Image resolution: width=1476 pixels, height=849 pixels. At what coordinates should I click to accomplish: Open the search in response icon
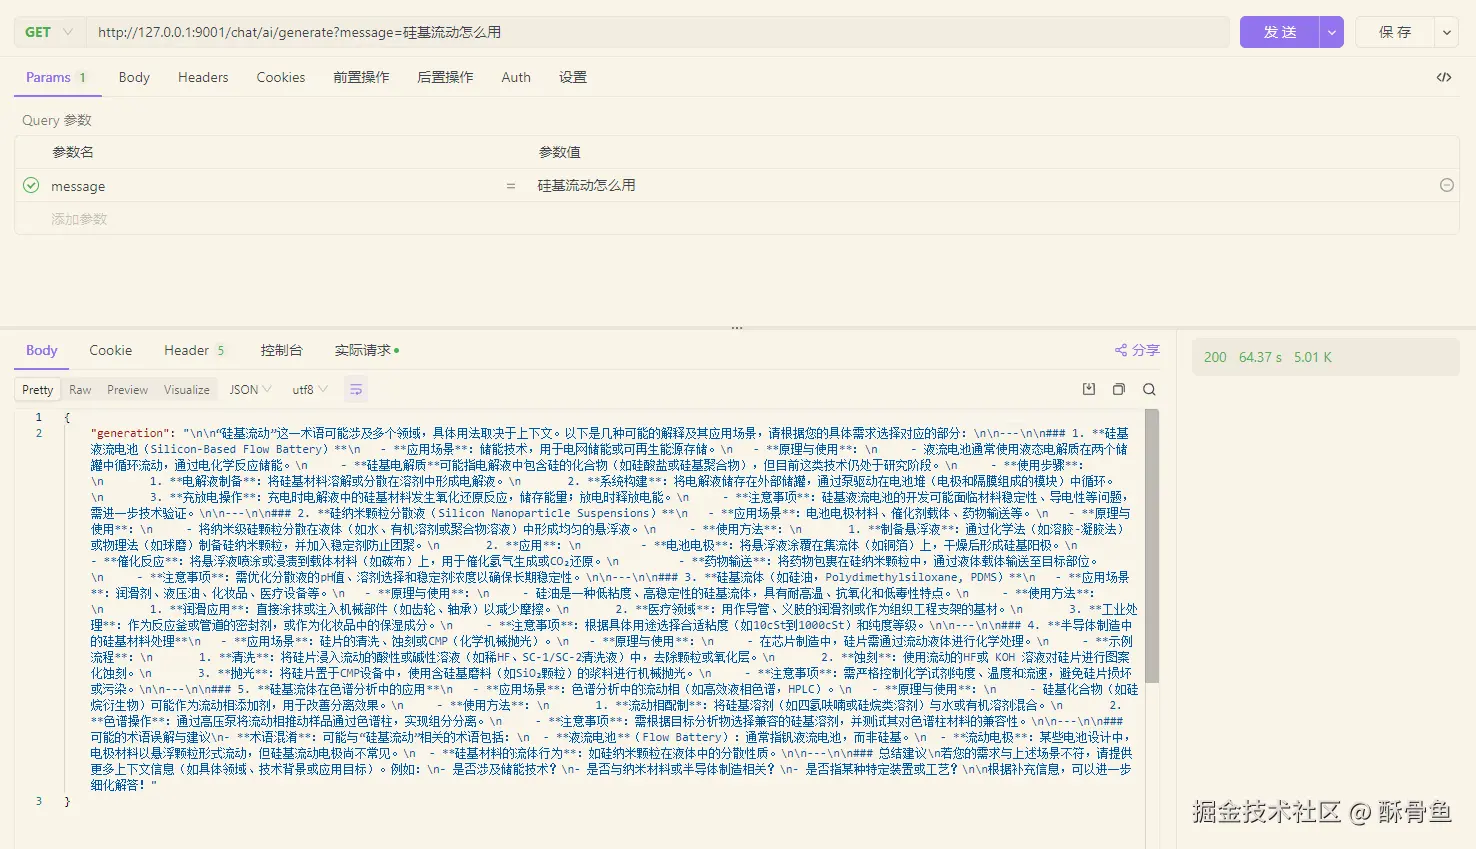[x=1148, y=389]
